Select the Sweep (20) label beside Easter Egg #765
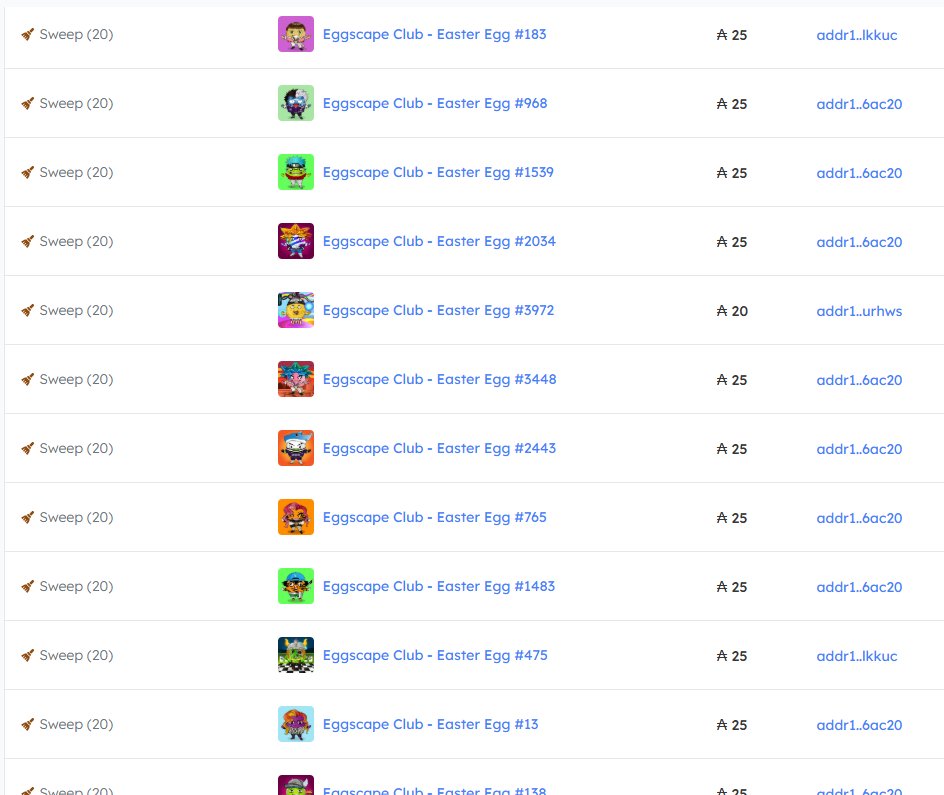Screen dimensions: 944x795 pyautogui.click(x=76, y=518)
